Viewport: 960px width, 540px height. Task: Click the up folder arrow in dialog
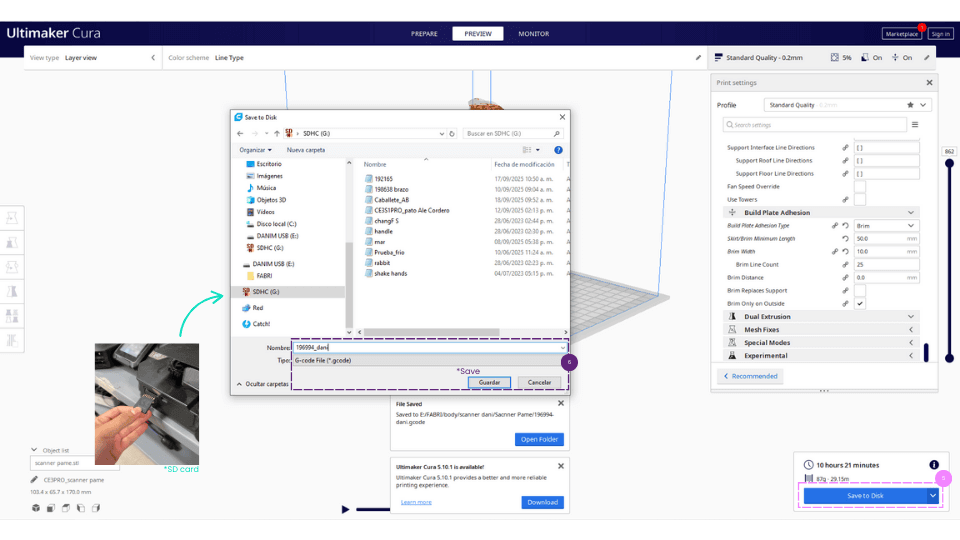pos(276,133)
